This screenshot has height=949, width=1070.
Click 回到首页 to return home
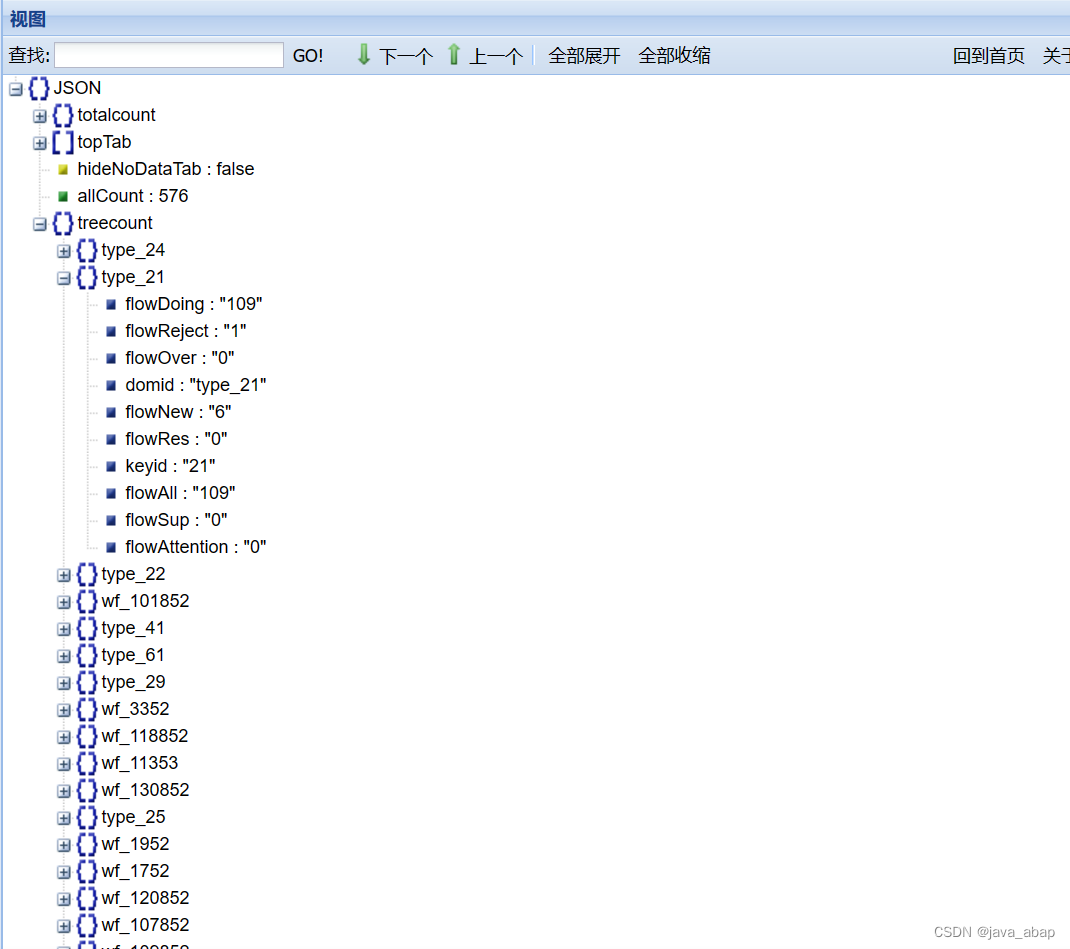pos(989,55)
